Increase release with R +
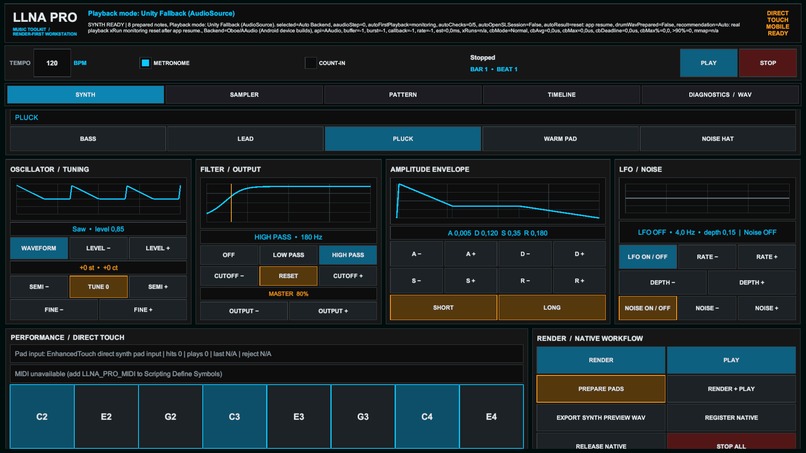This screenshot has width=806, height=453. tap(579, 281)
